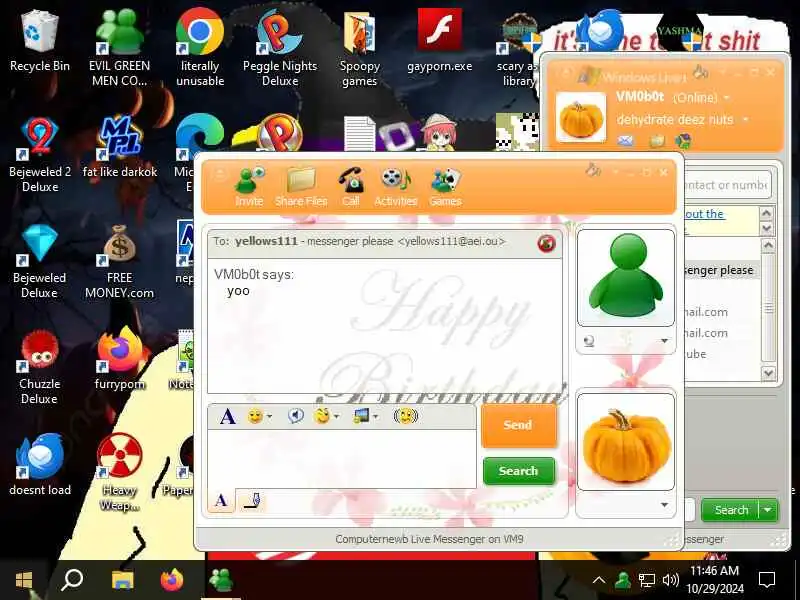Expand personal message 'dehydrate deez nuts' dropdown
This screenshot has height=600, width=800.
(x=745, y=119)
